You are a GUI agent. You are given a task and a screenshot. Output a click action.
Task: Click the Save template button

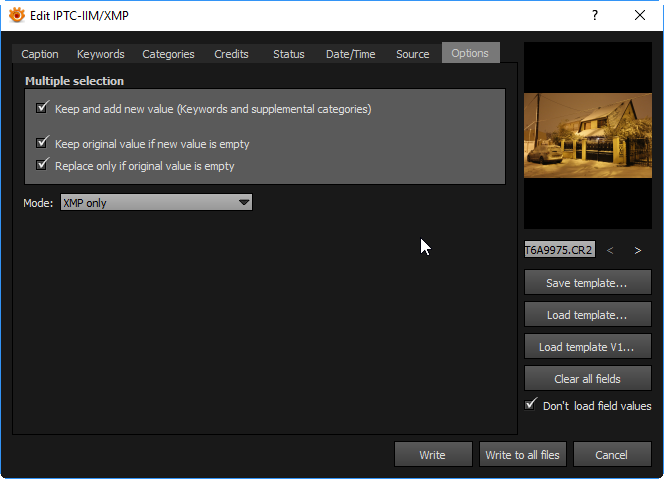[x=587, y=283]
